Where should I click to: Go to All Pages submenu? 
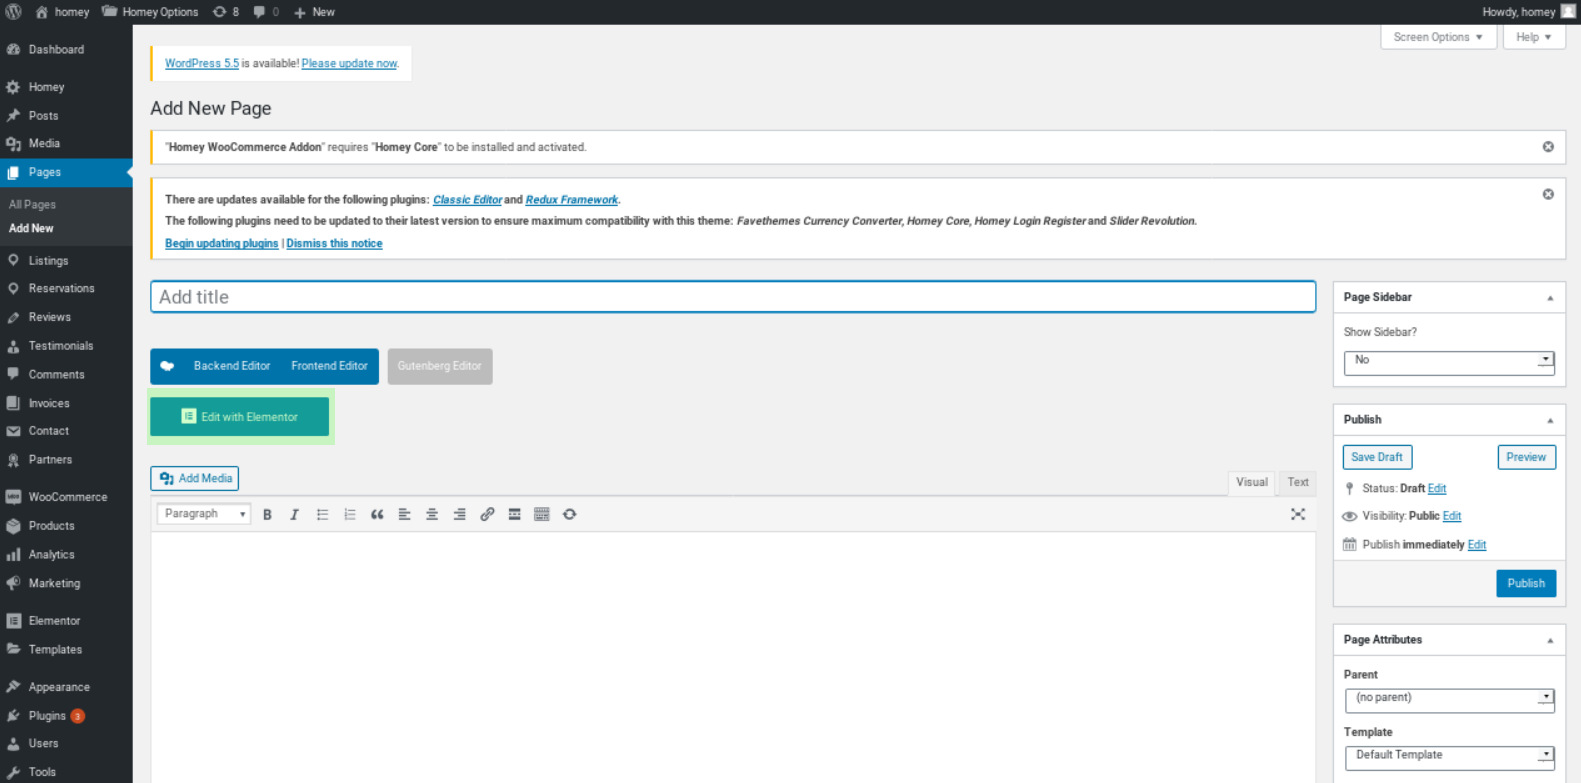pos(32,204)
